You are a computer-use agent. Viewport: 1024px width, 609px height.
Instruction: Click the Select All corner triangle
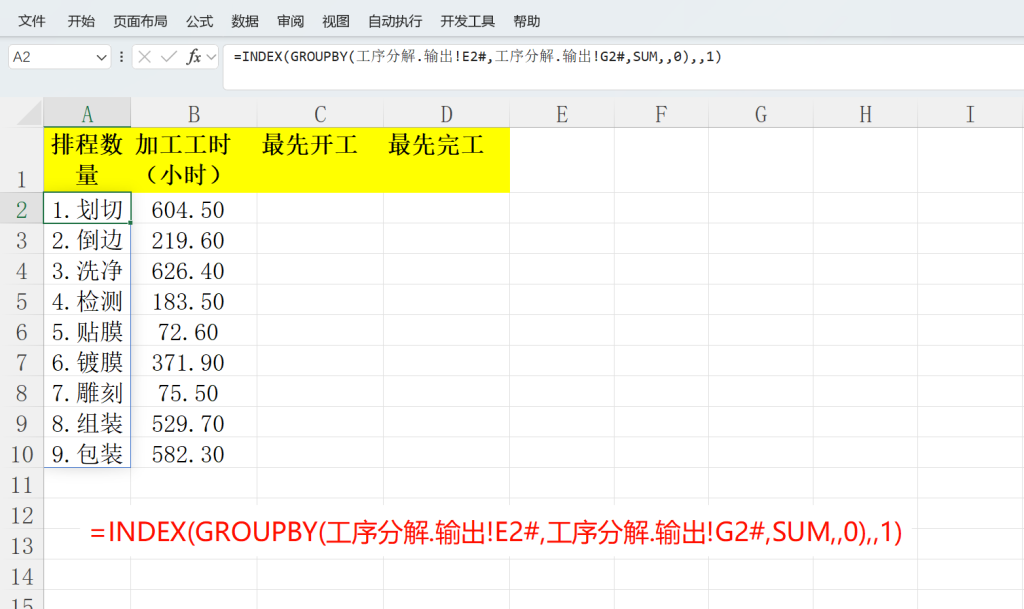point(29,113)
